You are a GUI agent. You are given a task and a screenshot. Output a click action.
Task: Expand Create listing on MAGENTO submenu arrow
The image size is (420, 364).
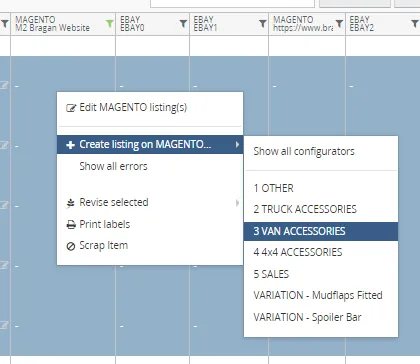coord(237,145)
